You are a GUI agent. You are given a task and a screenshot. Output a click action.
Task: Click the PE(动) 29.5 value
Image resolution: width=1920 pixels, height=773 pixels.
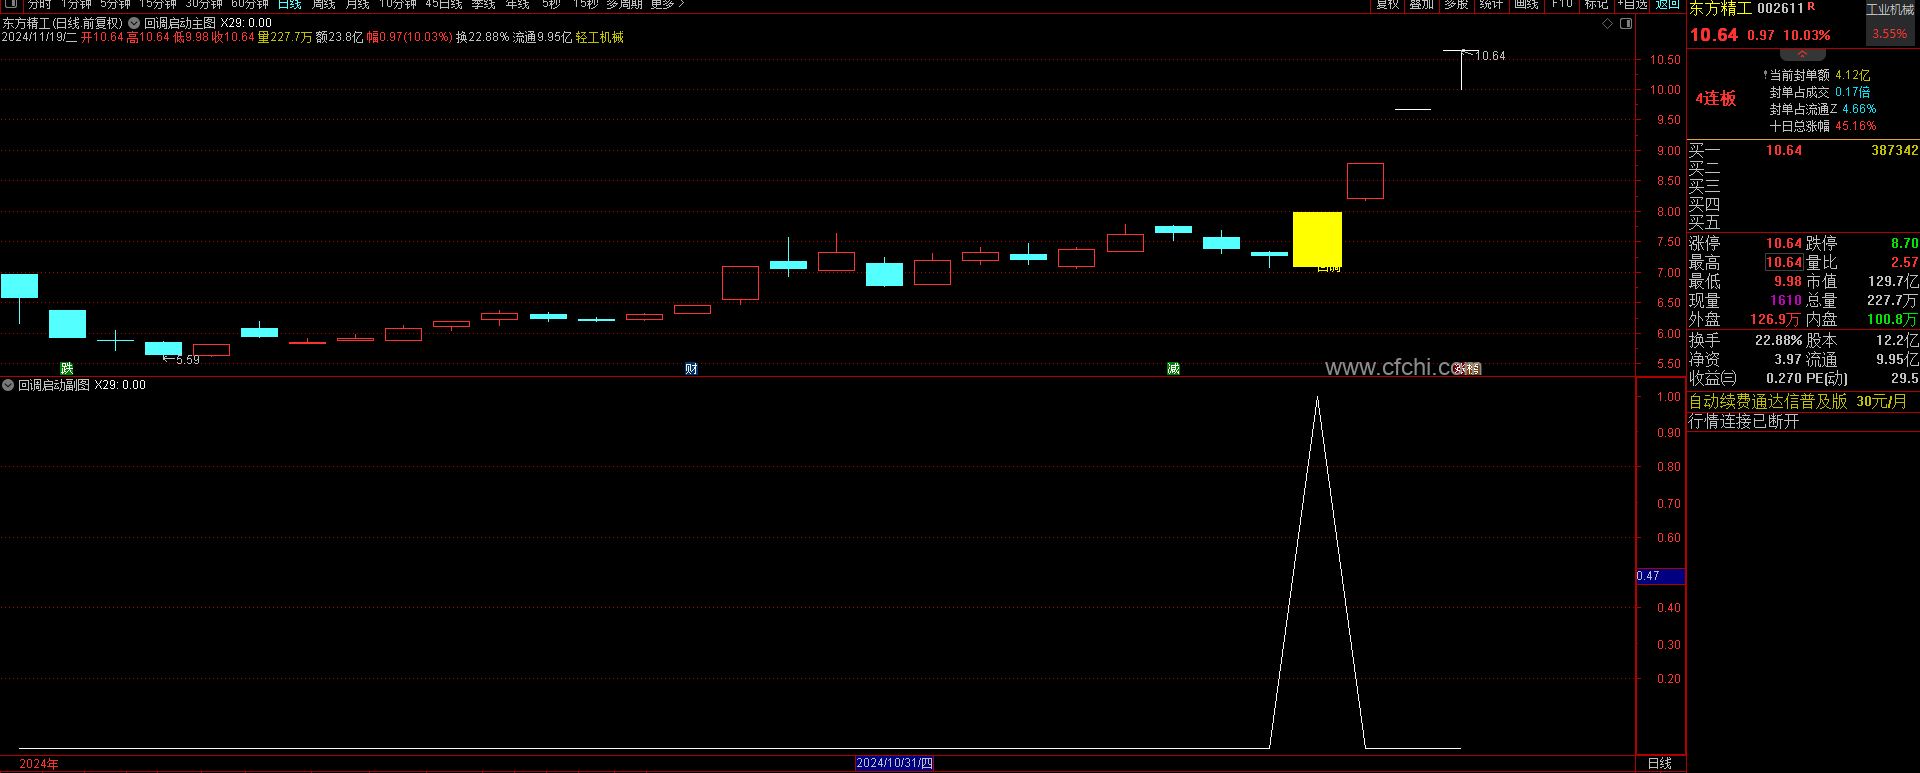(1905, 378)
